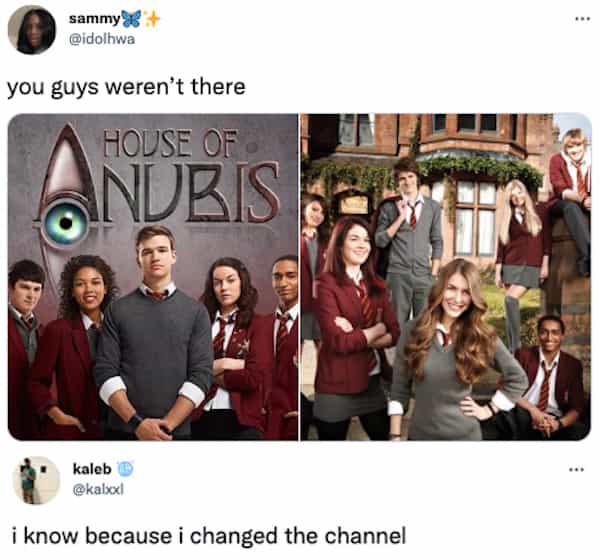Open more options on sammy's tweet
Image resolution: width=600 pixels, height=560 pixels.
point(583,18)
